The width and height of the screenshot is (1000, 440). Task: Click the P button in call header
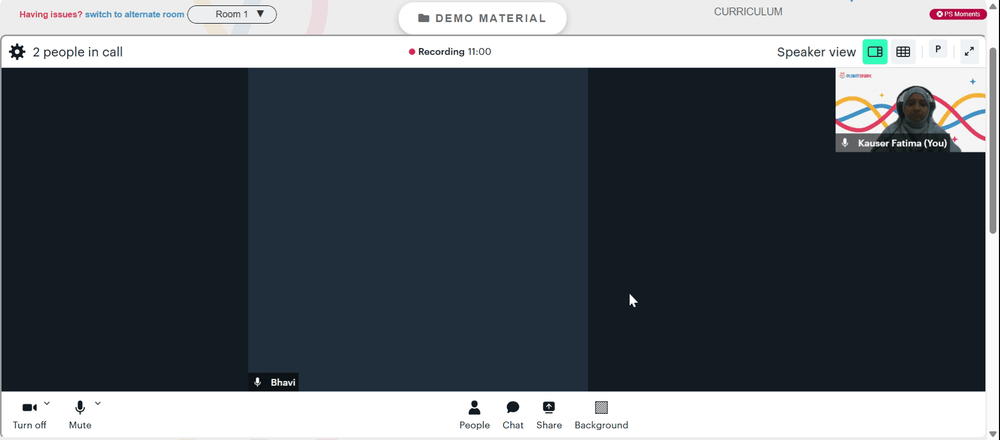point(938,49)
